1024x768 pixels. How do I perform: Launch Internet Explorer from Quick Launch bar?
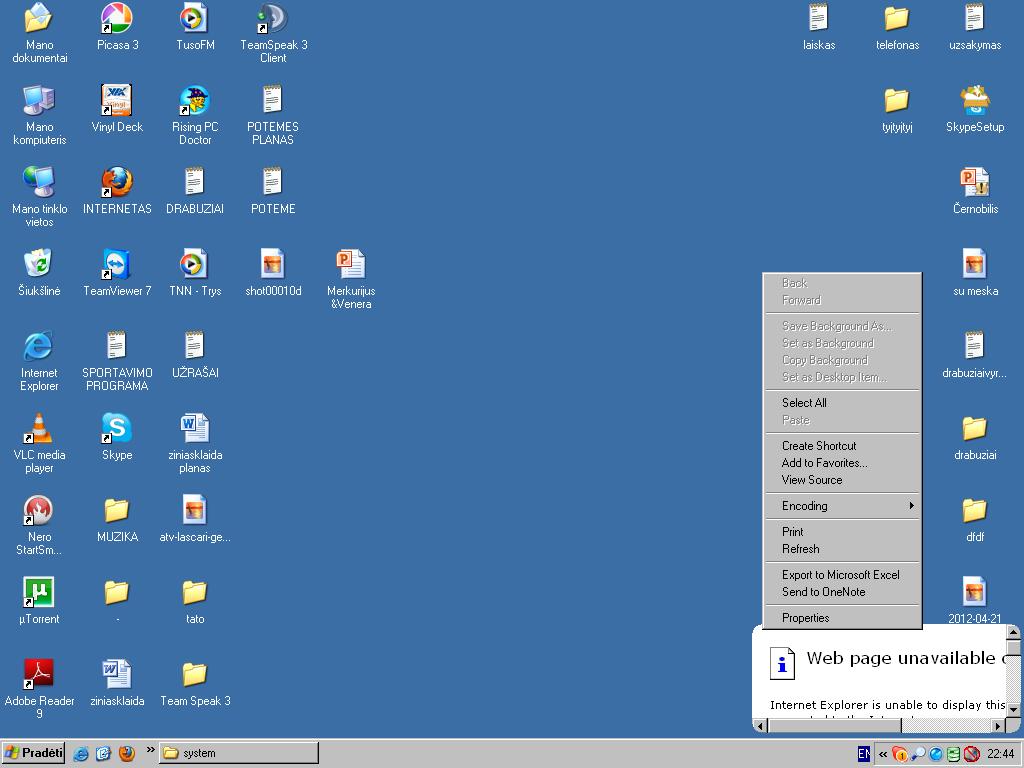tap(81, 753)
